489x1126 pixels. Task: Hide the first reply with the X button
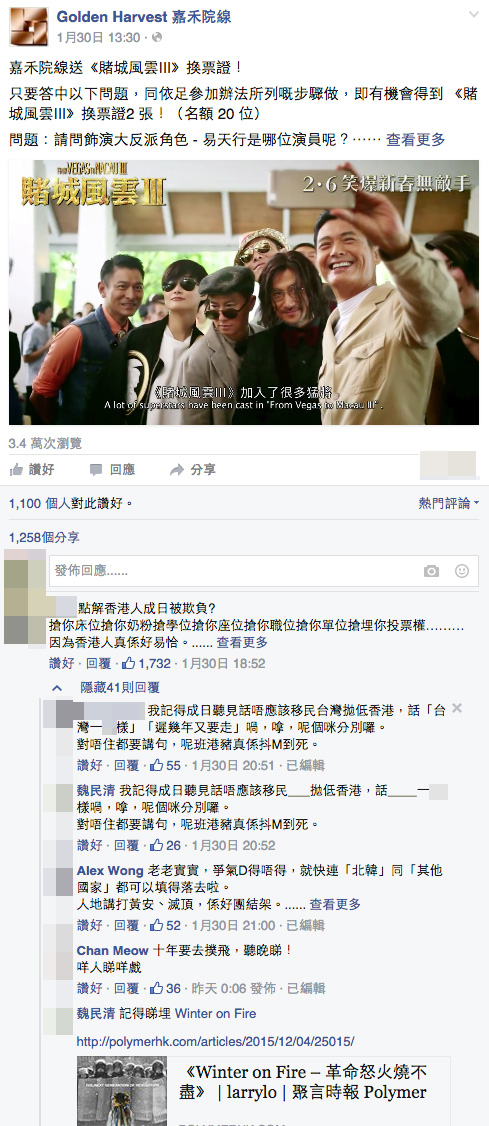click(457, 709)
